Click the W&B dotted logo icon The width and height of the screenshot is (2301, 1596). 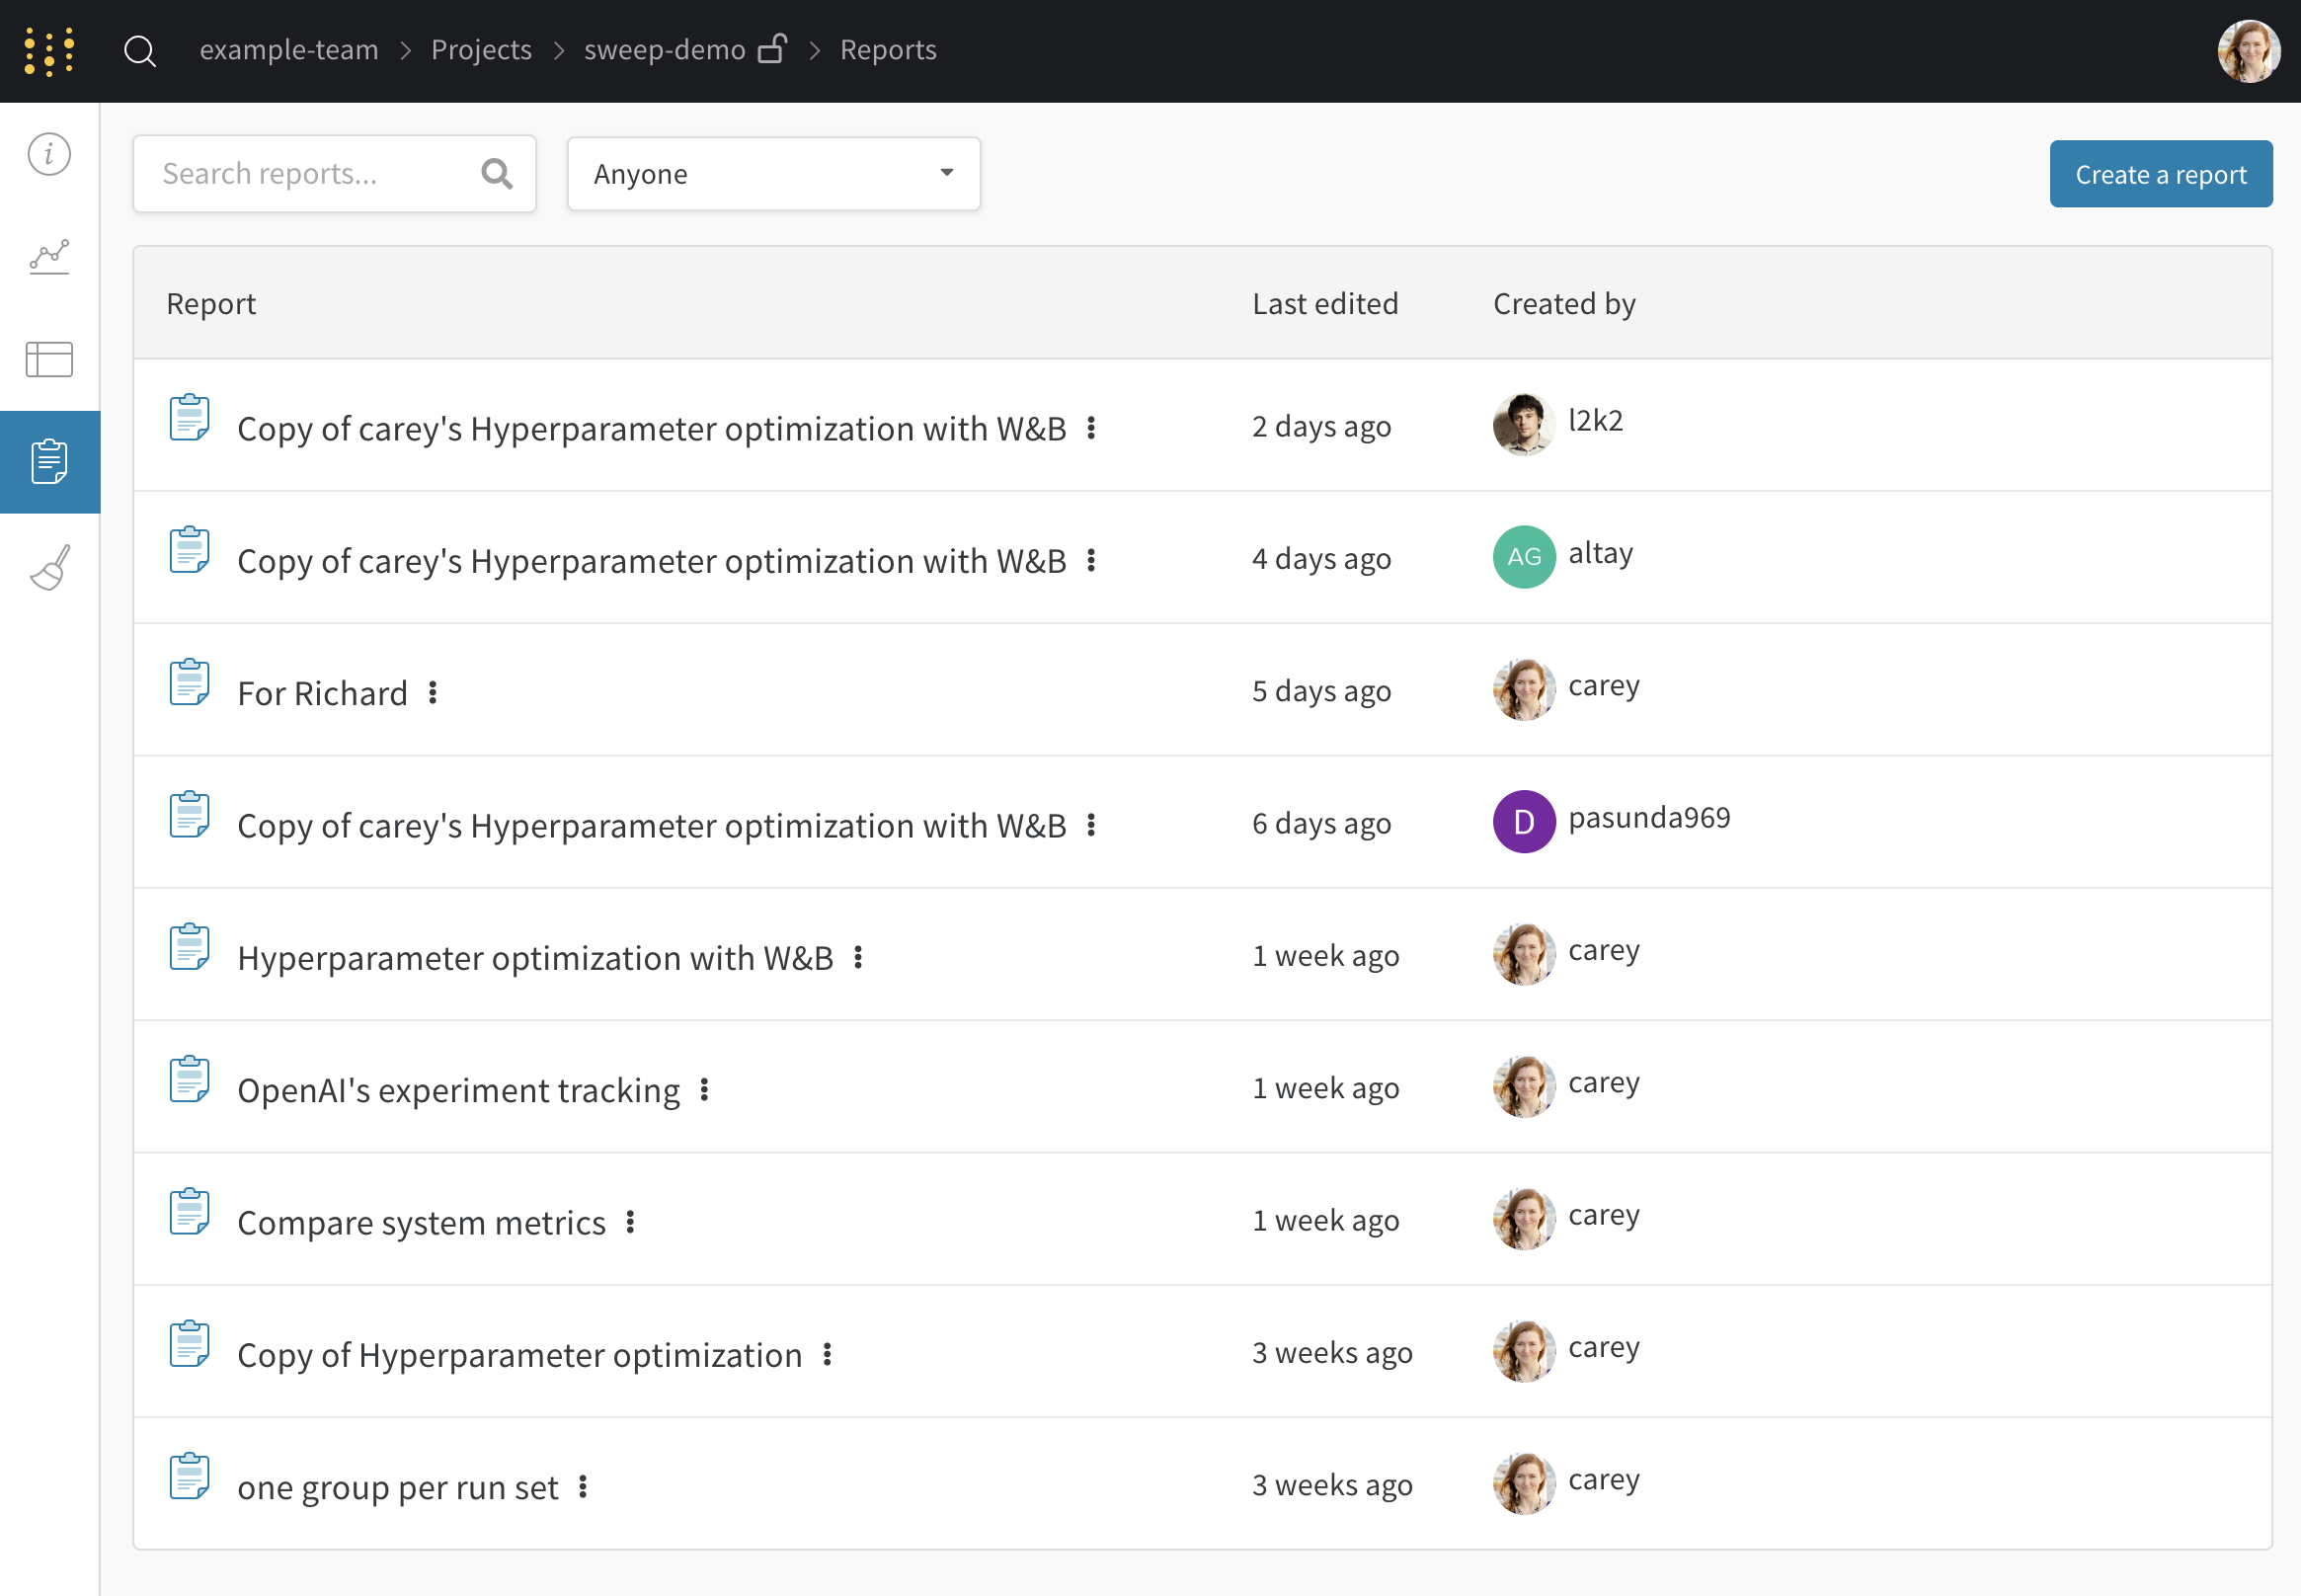49,51
